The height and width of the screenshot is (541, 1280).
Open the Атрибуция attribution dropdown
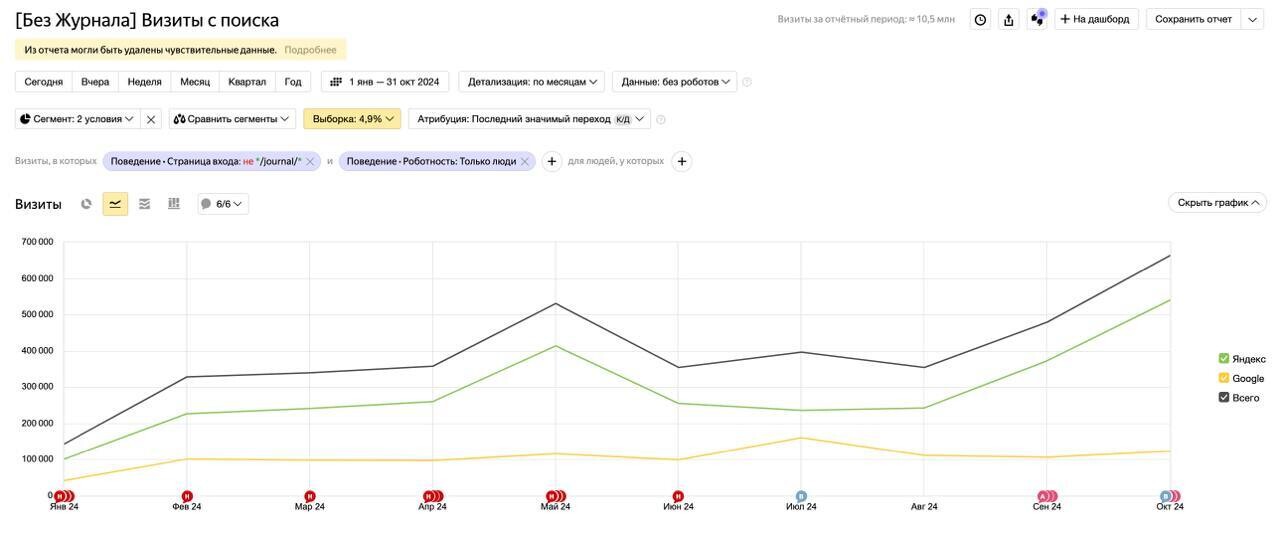click(529, 119)
